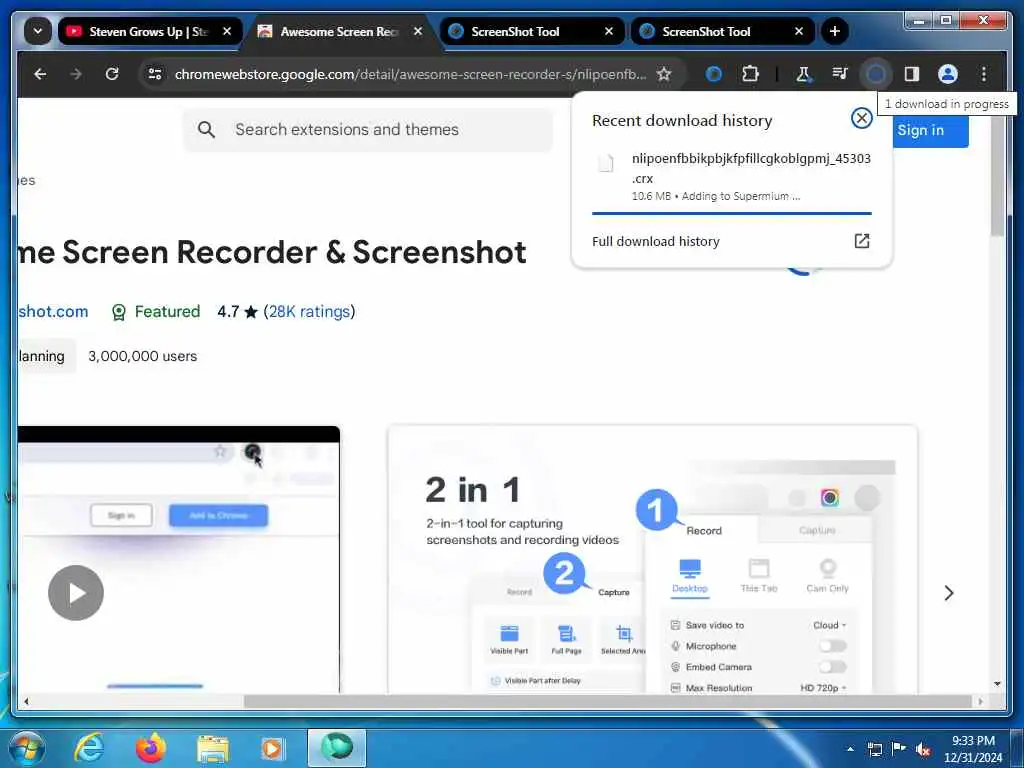The height and width of the screenshot is (768, 1024).
Task: Click the downloads progress icon in toolbar
Action: pos(876,74)
